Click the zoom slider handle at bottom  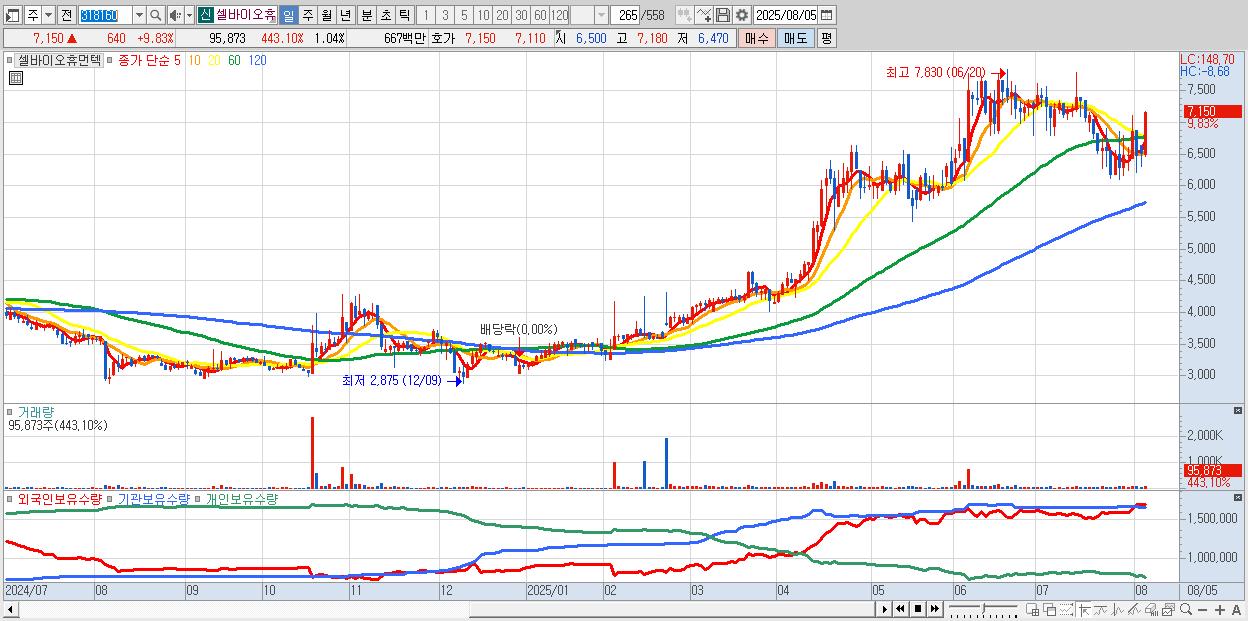[983, 608]
